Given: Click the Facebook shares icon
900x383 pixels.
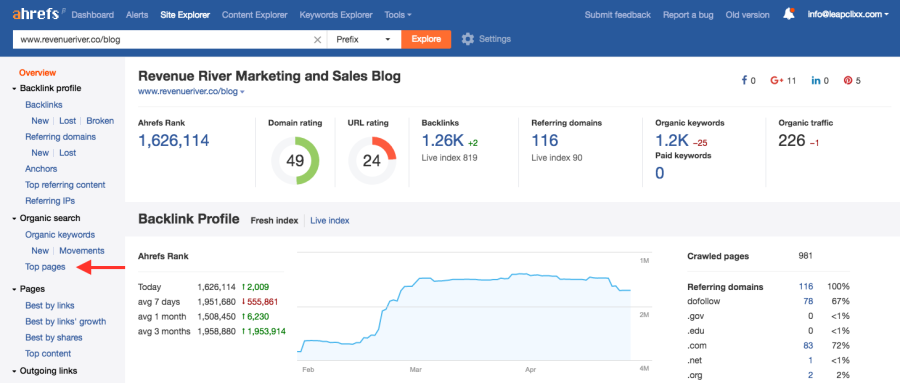Looking at the screenshot, I should 744,81.
